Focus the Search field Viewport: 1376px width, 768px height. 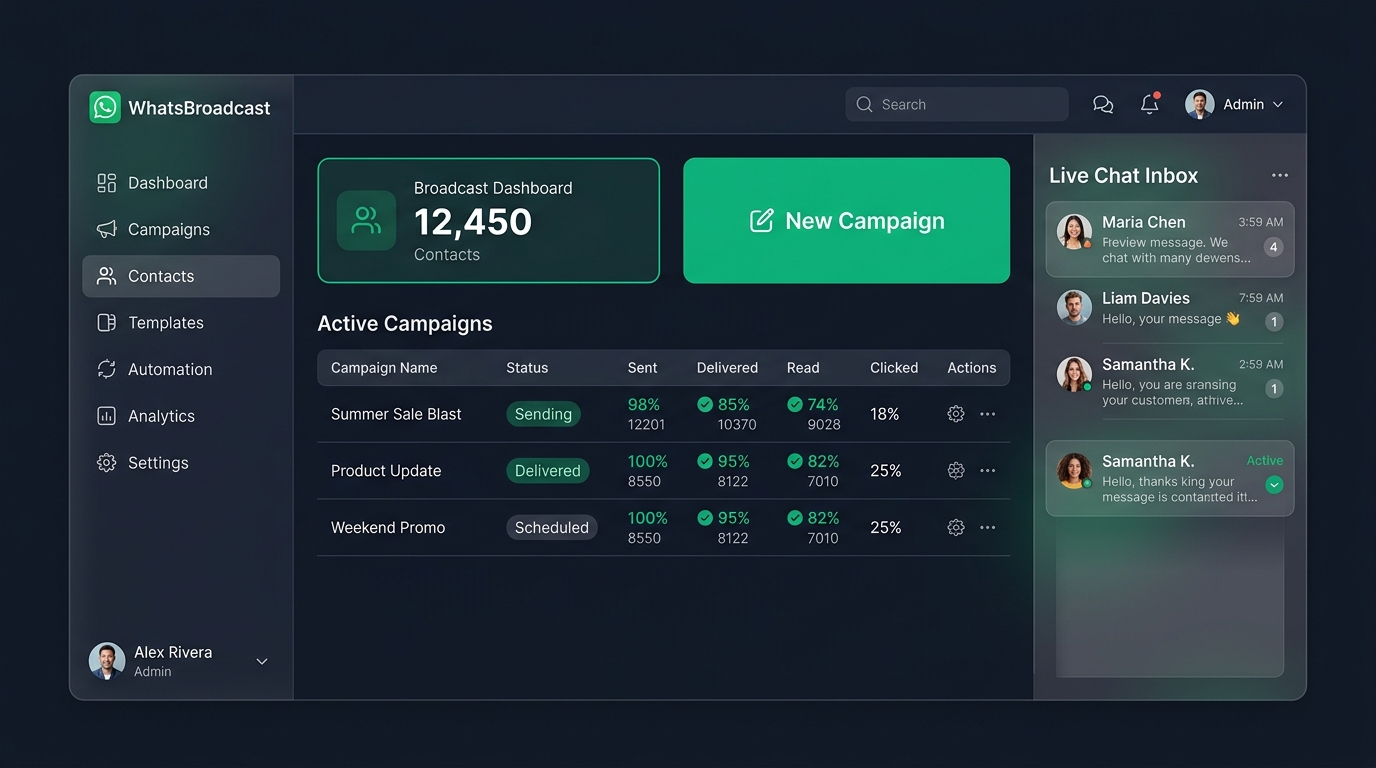point(957,104)
